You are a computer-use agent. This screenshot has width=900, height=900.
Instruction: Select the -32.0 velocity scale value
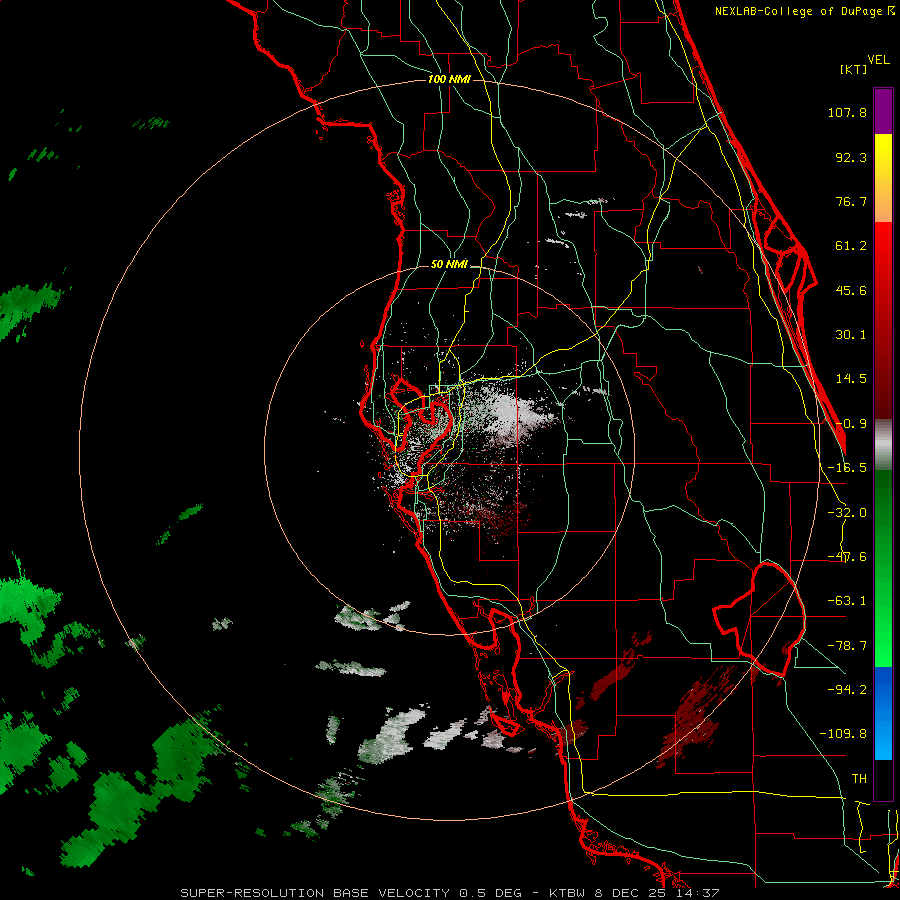[x=847, y=513]
